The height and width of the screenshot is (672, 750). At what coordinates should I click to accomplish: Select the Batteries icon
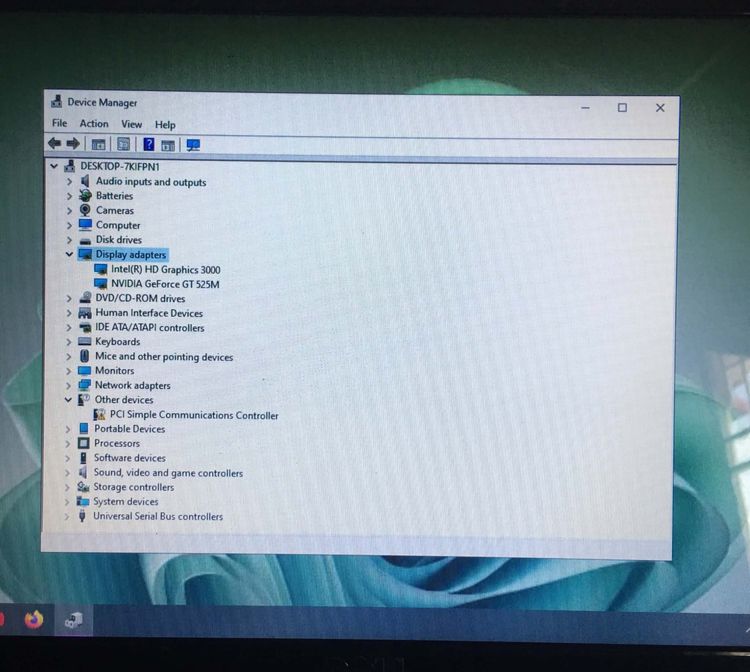tap(85, 195)
